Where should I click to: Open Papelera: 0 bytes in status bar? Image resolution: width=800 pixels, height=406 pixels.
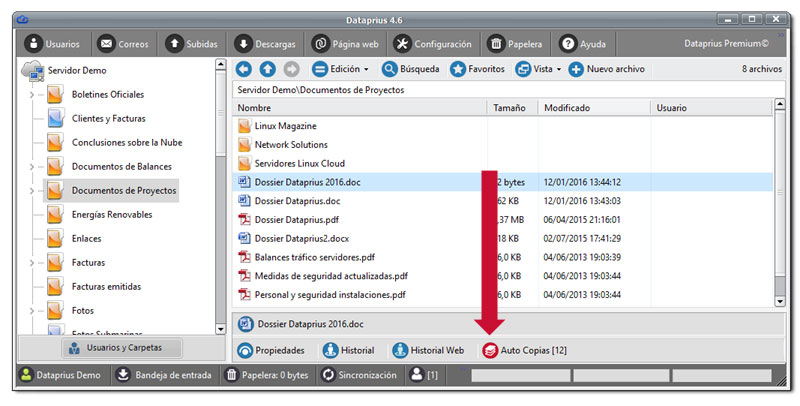point(267,375)
